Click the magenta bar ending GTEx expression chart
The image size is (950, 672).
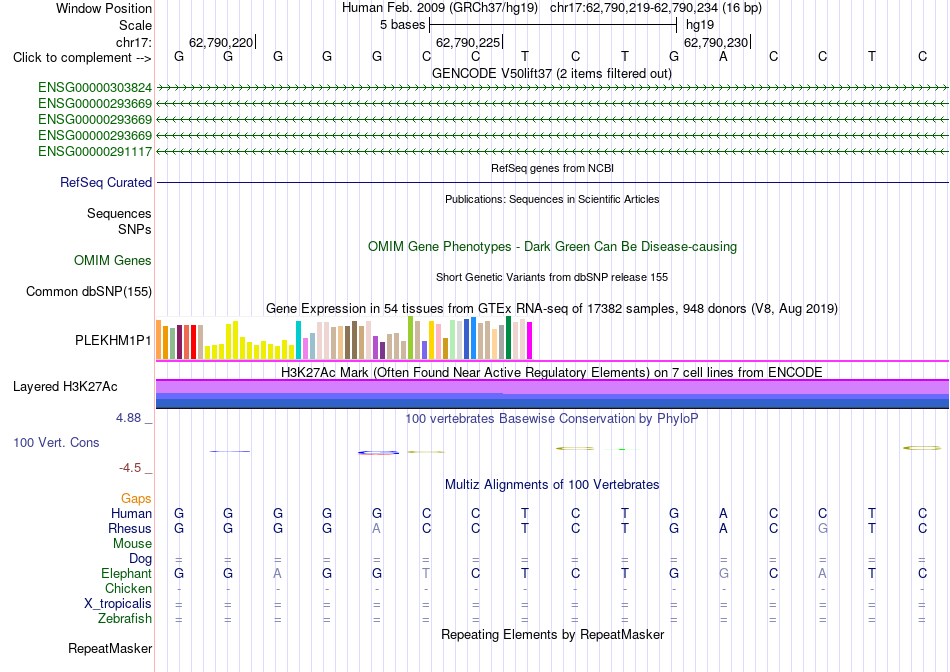pos(530,341)
